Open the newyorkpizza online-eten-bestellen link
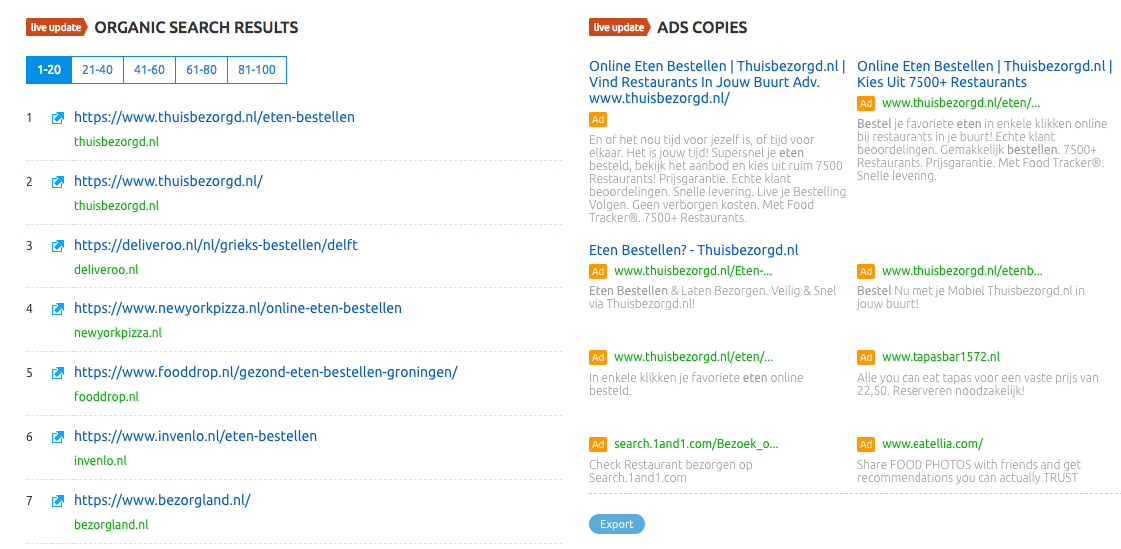Screen dimensions: 1121x549 pos(237,308)
